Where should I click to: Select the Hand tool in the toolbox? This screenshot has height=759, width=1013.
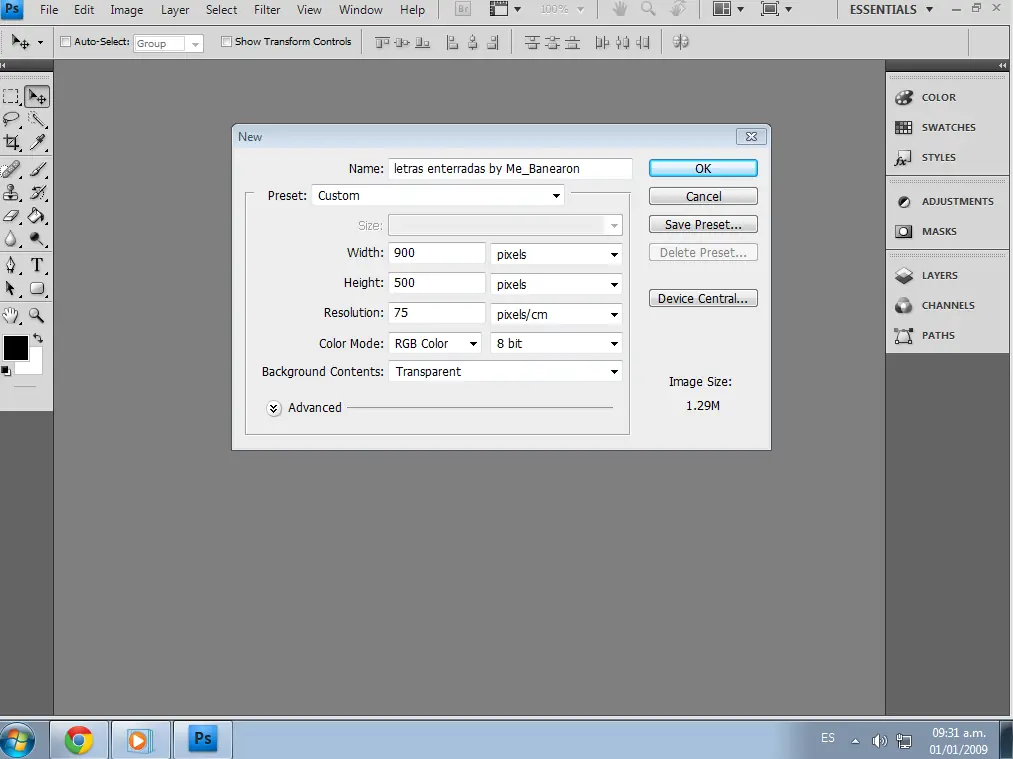tap(11, 316)
